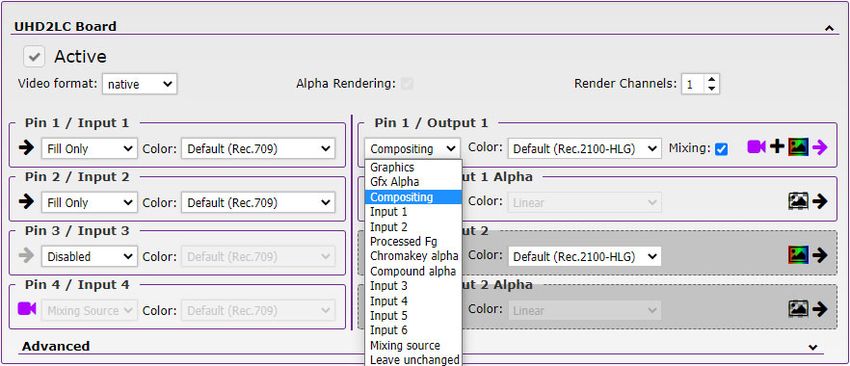Choose Input 2 in the dropdown list
Image resolution: width=850 pixels, height=366 pixels.
click(413, 227)
